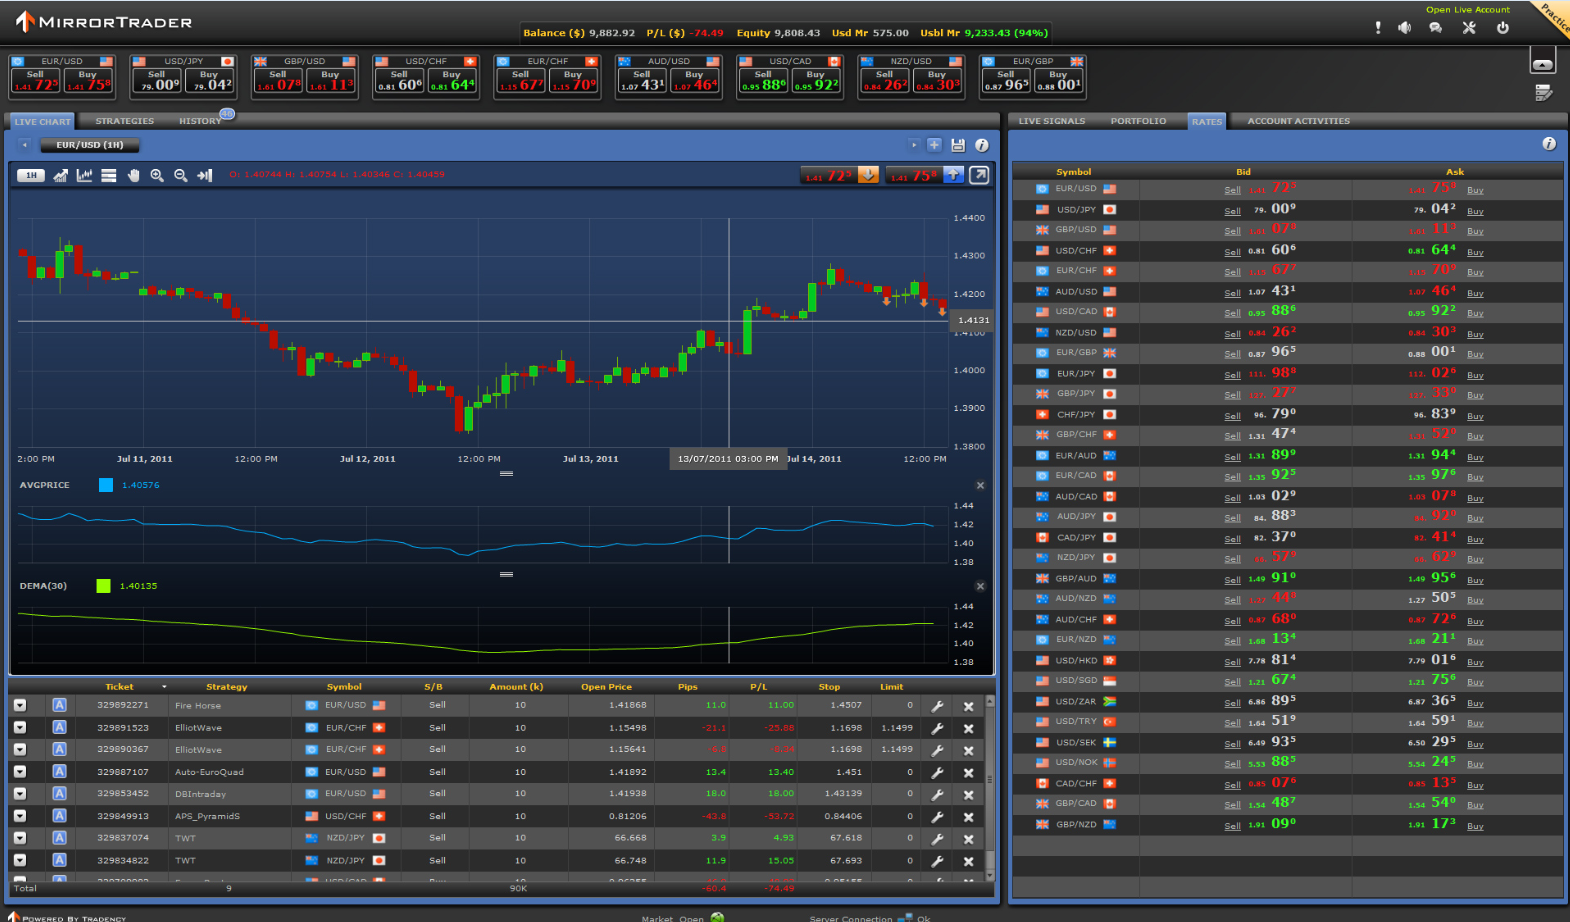This screenshot has width=1570, height=922.
Task: Click Sell link in GBP/NZD rates row
Action: (1232, 826)
